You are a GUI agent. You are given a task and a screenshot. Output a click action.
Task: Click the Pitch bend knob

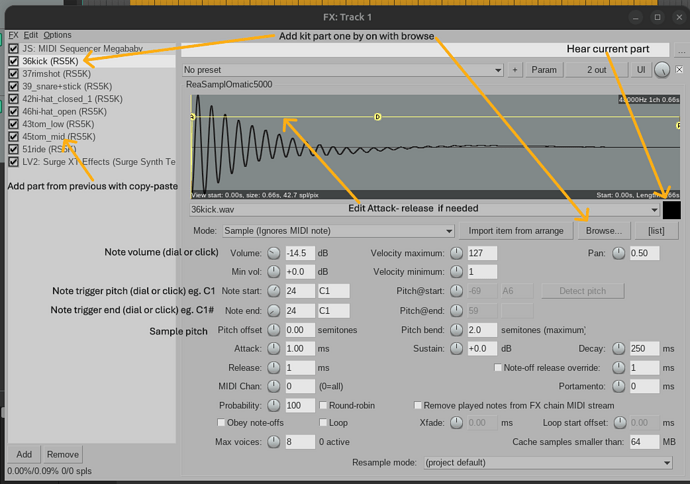point(457,329)
